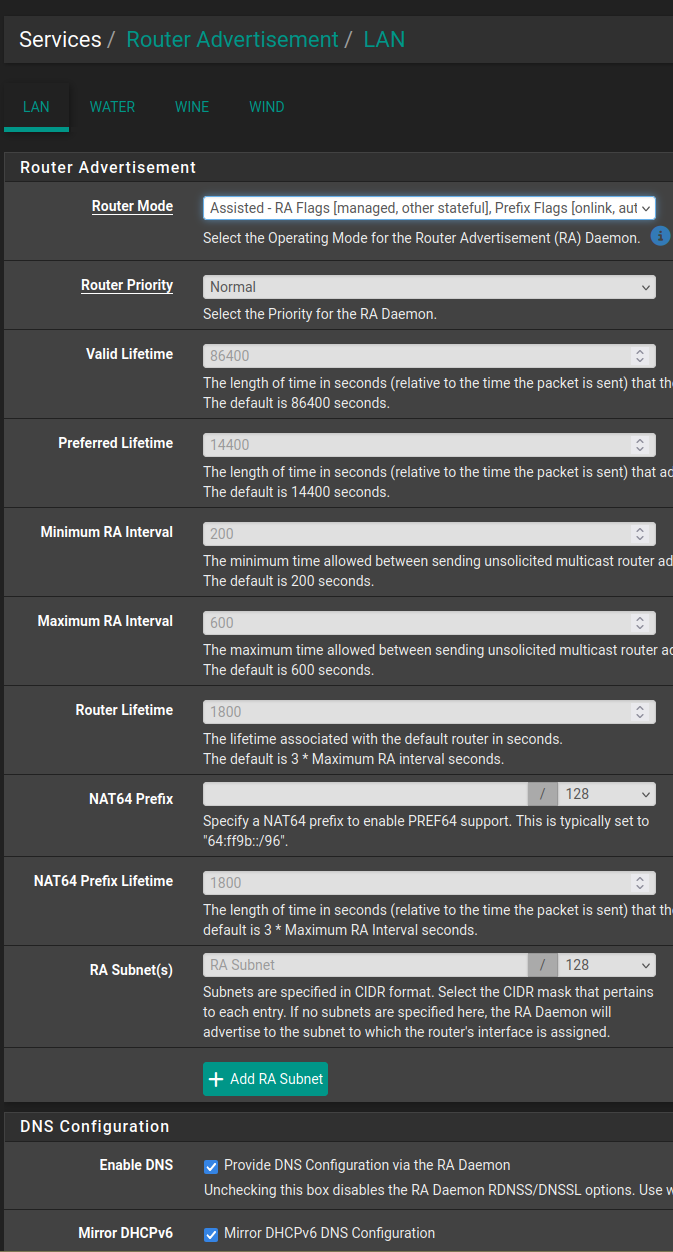Click the Preferred Lifetime spinner arrows

point(640,445)
